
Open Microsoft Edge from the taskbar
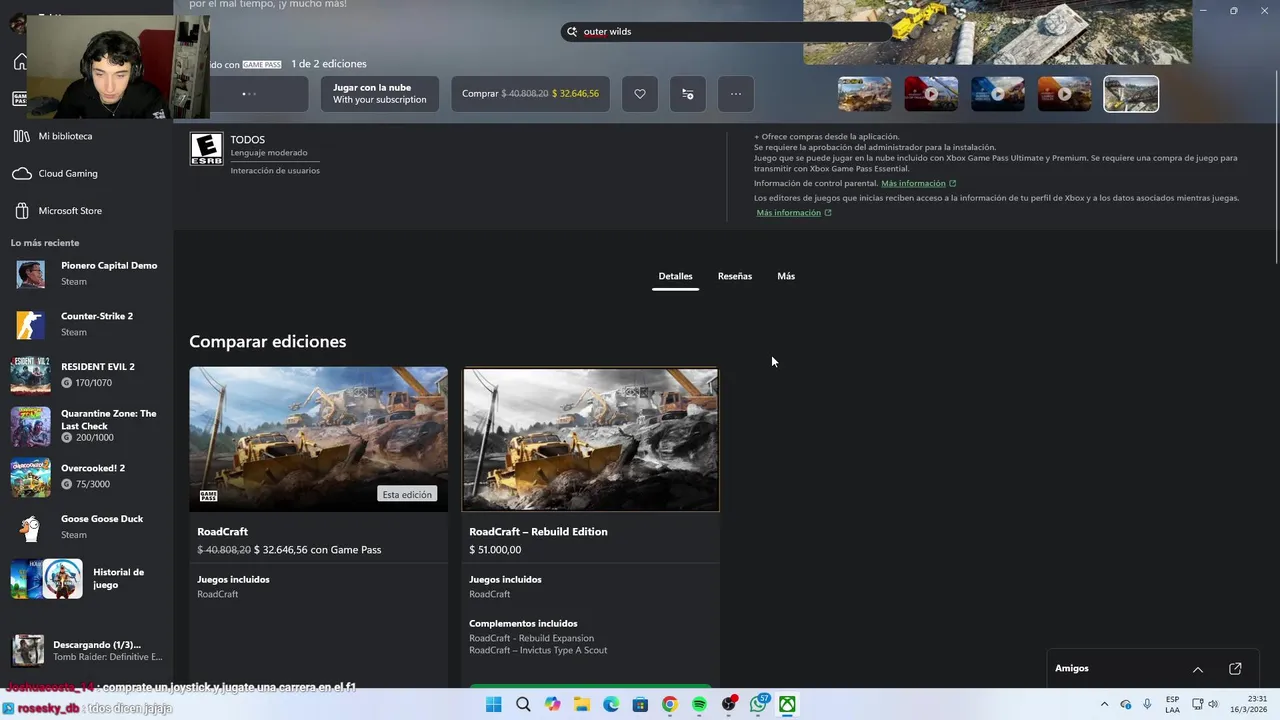pos(611,705)
